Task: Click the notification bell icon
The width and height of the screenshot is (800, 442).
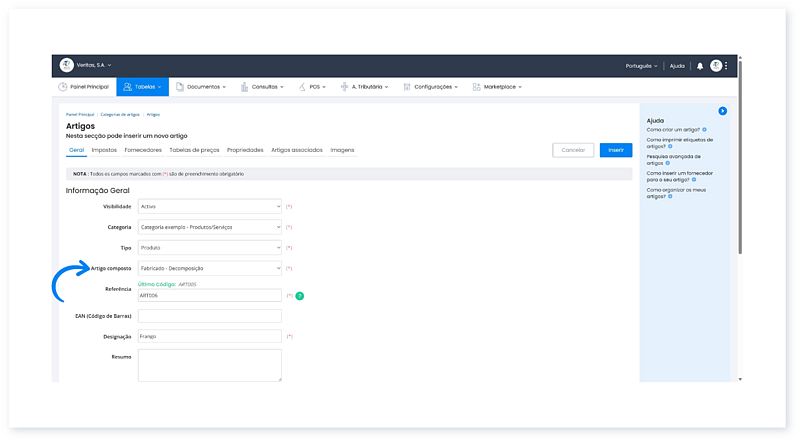Action: (700, 66)
